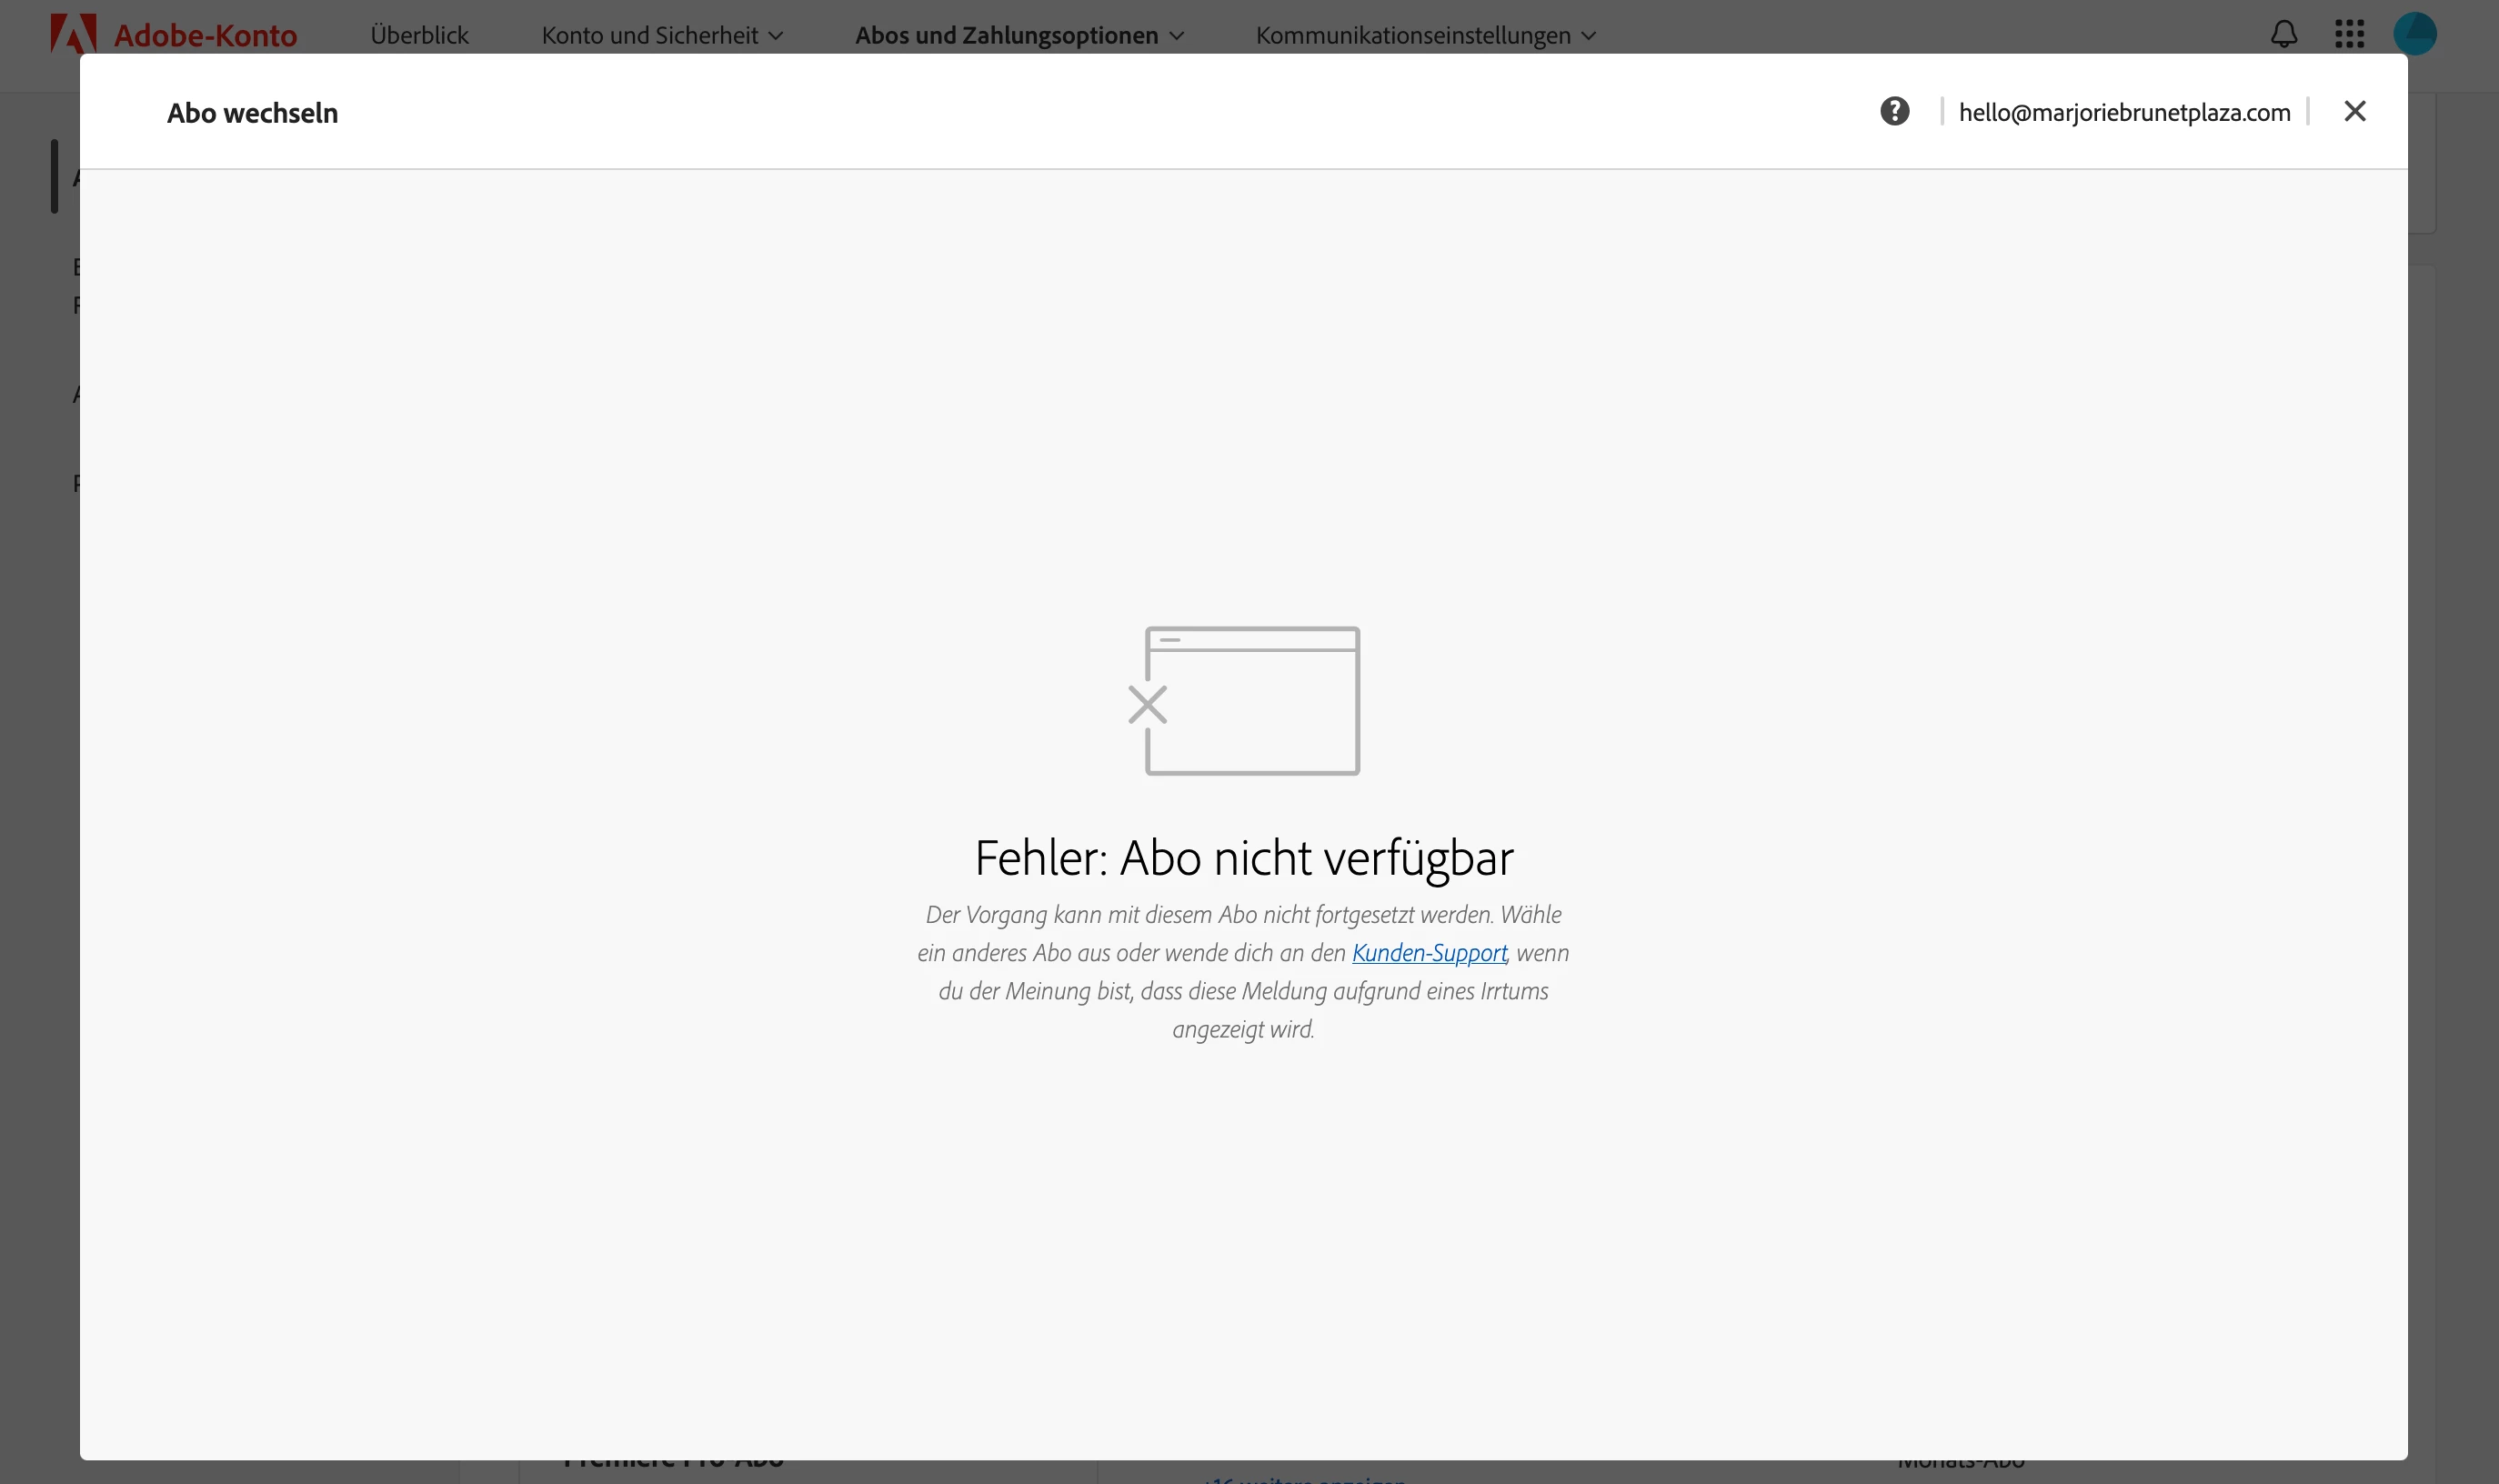Select the Kommunikationseinstellungen menu label
This screenshot has width=2499, height=1484.
[1412, 35]
